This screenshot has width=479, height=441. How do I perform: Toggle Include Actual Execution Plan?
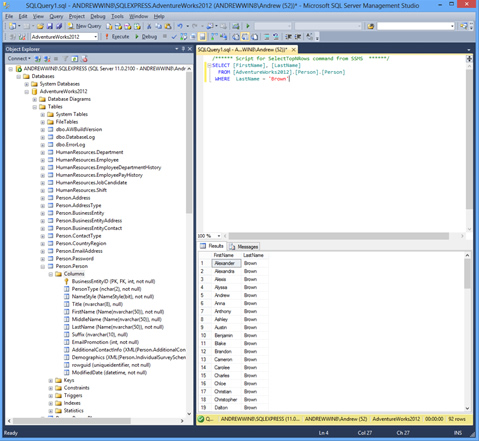click(x=214, y=37)
